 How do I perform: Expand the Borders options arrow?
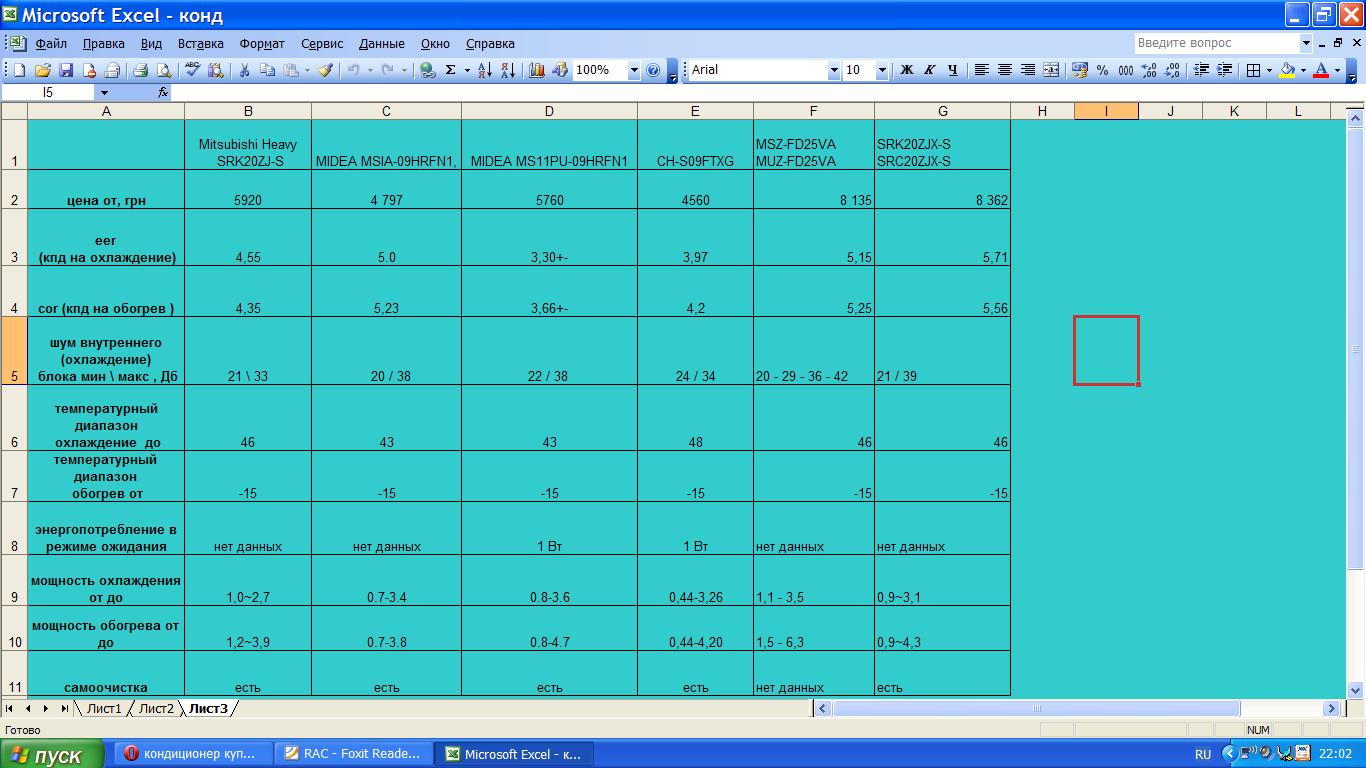pyautogui.click(x=1270, y=70)
